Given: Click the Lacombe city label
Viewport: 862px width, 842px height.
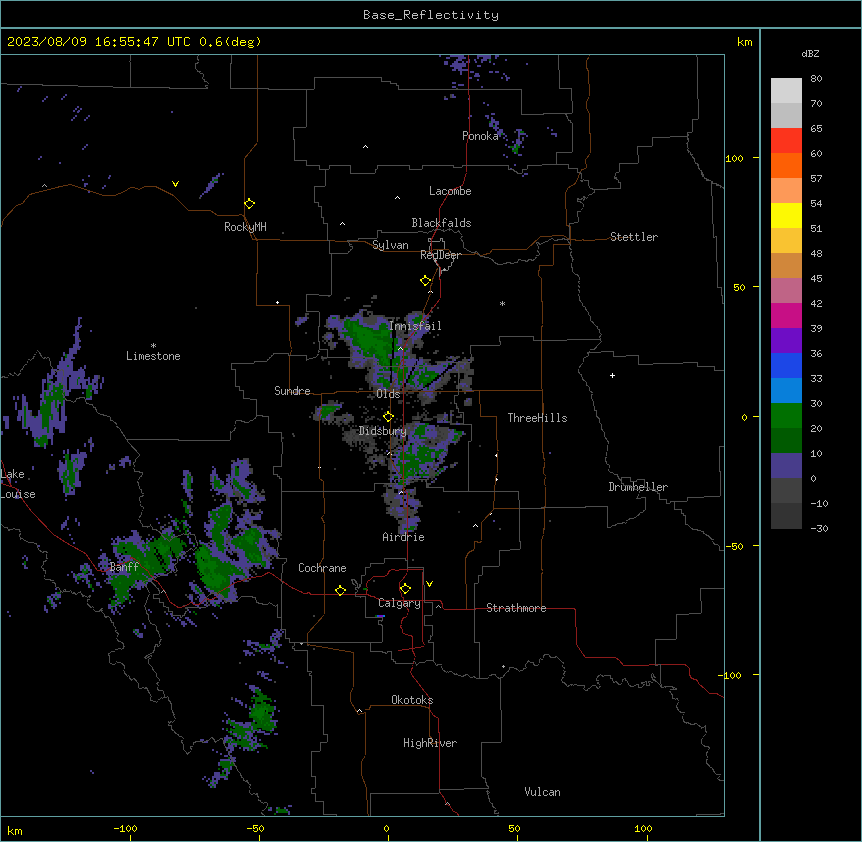Looking at the screenshot, I should (450, 191).
